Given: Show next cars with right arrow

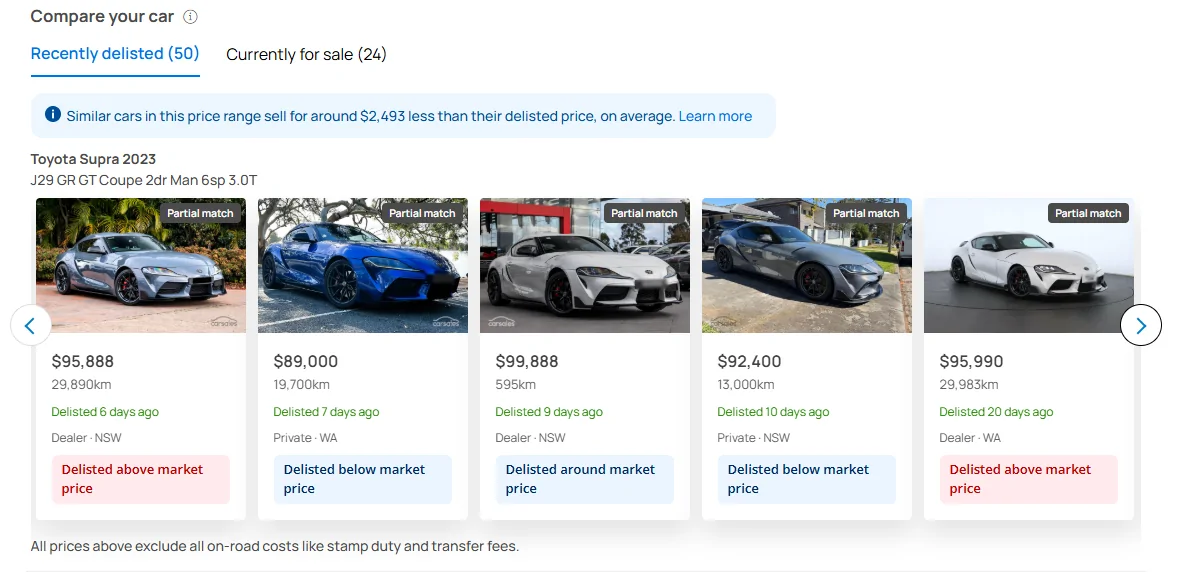Looking at the screenshot, I should pos(1141,325).
